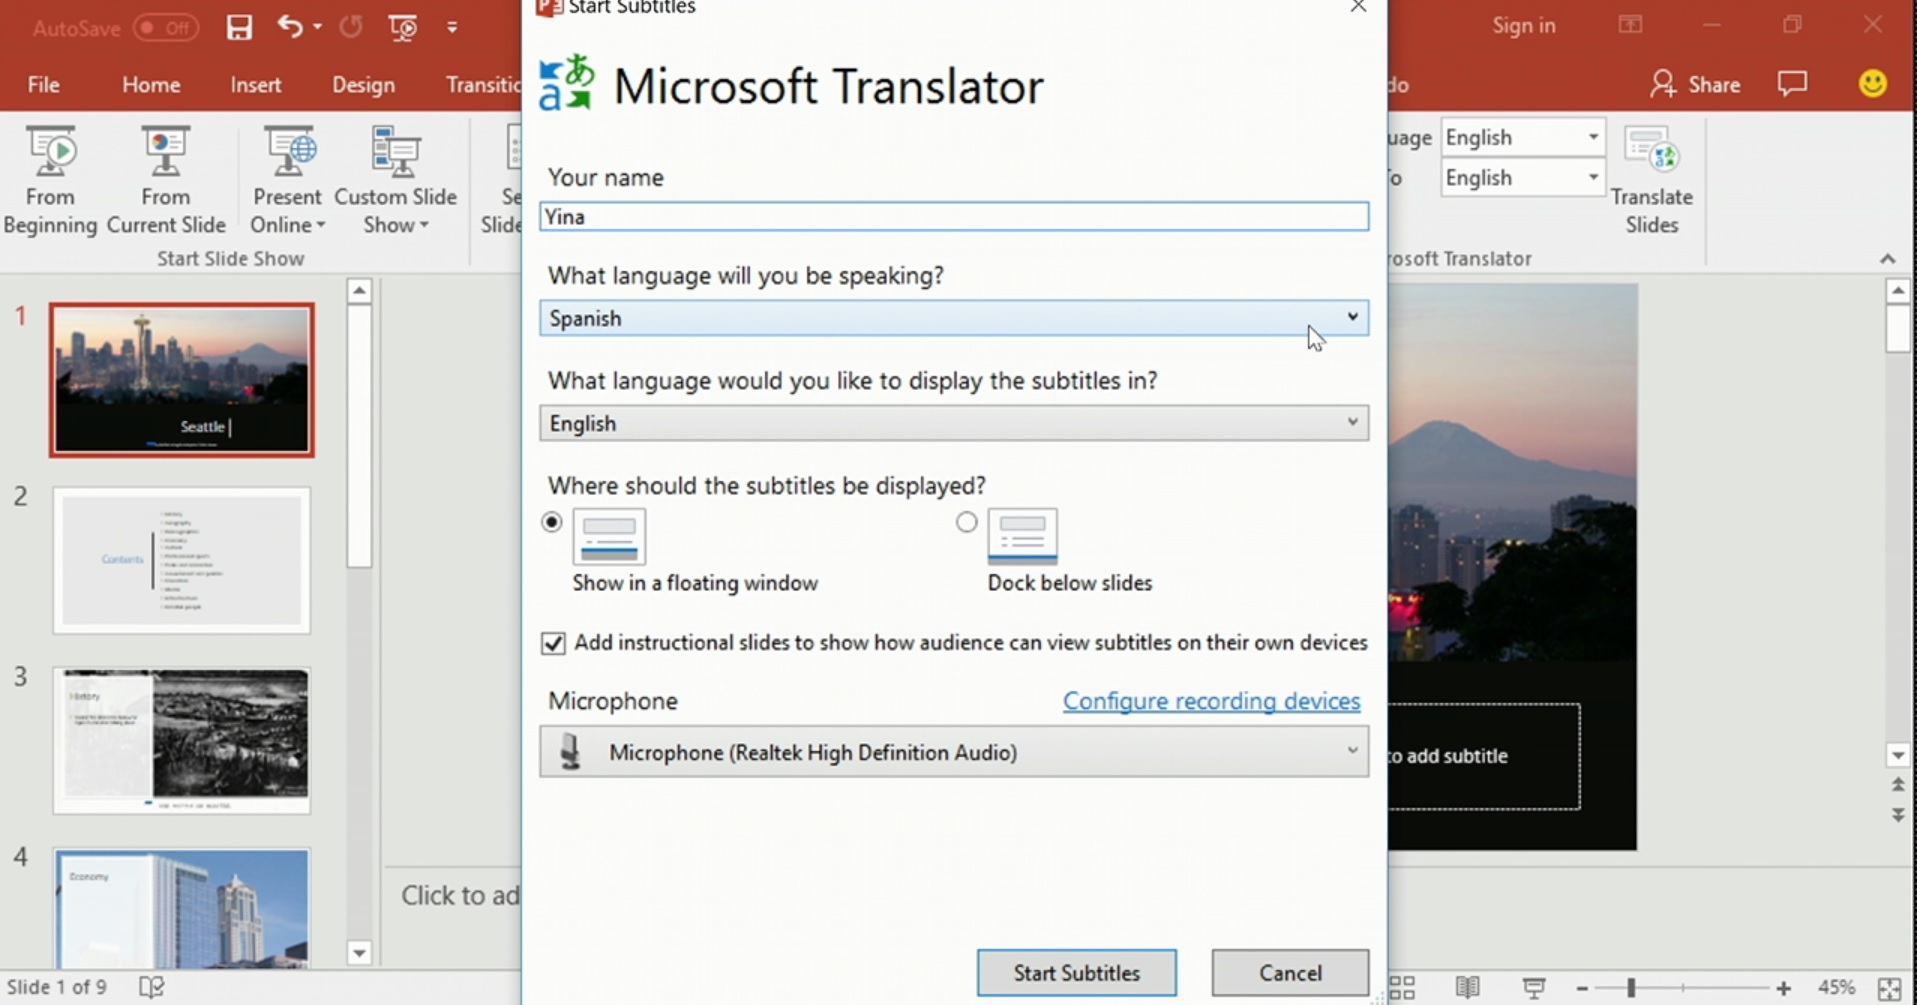Click the zoom slider handle
The width and height of the screenshot is (1917, 1005).
coord(1630,988)
